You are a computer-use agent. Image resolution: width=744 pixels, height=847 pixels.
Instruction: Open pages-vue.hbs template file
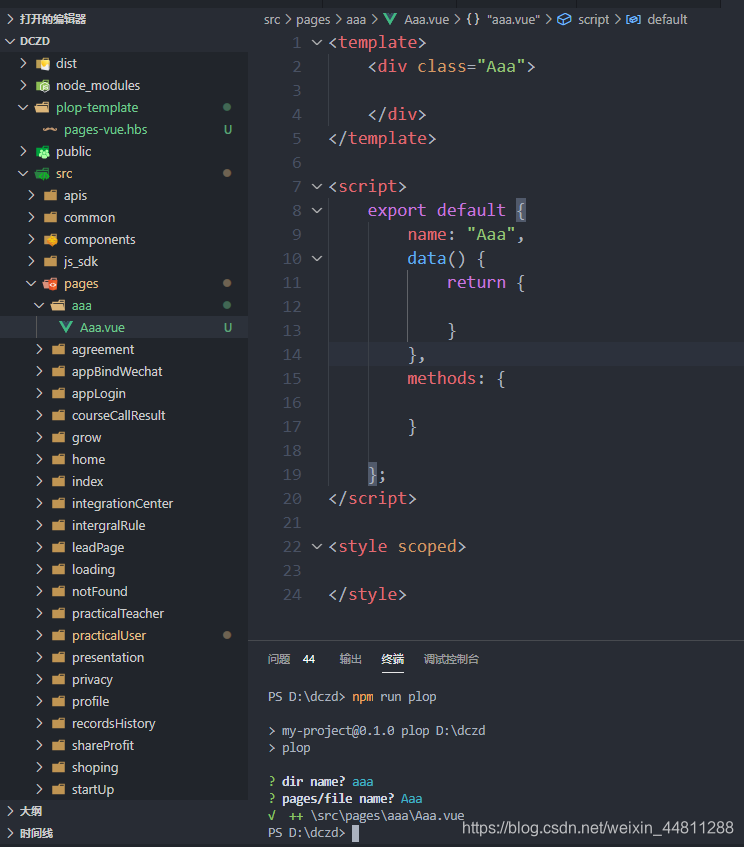124,130
